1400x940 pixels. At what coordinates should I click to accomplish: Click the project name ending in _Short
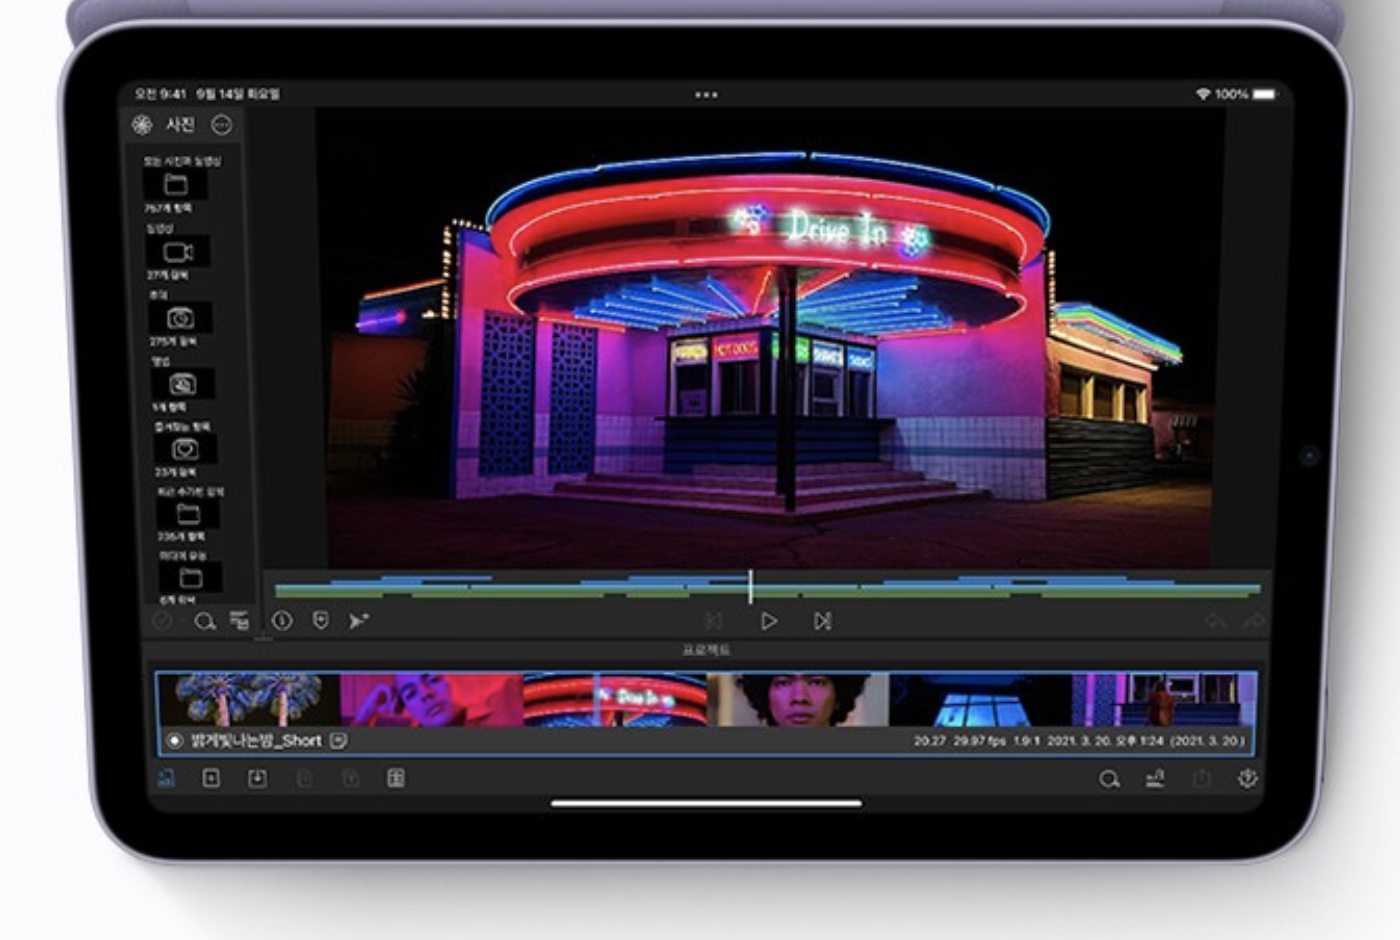pos(256,741)
